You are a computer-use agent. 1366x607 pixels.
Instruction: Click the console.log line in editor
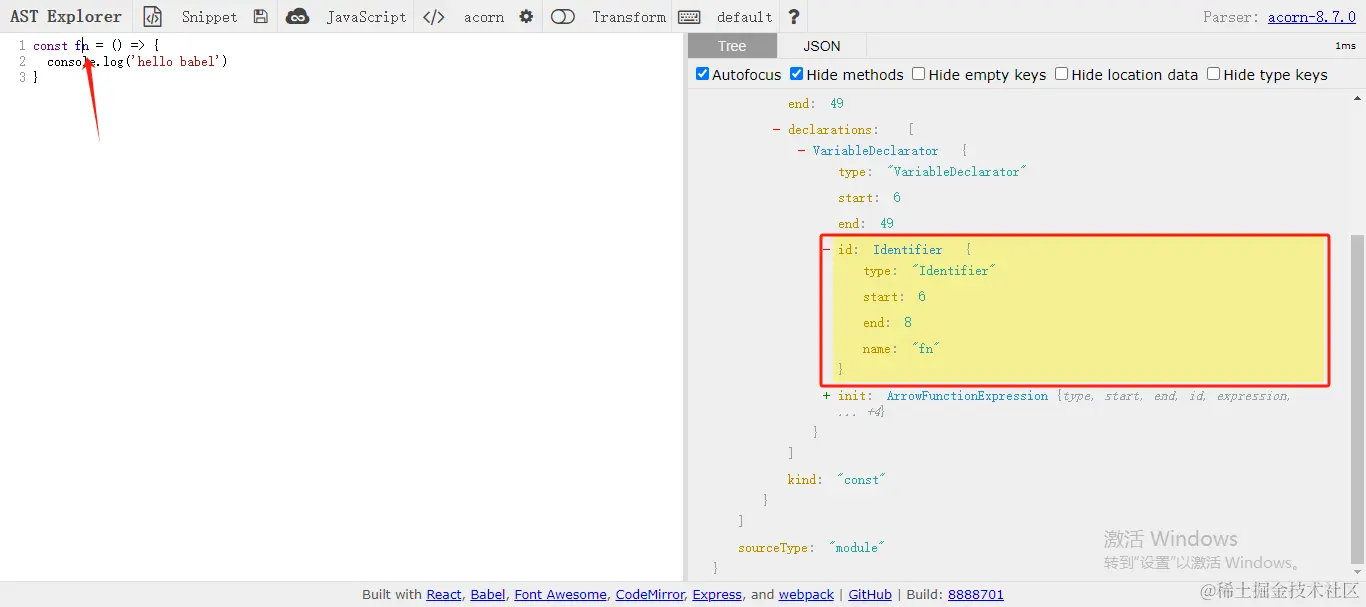137,62
